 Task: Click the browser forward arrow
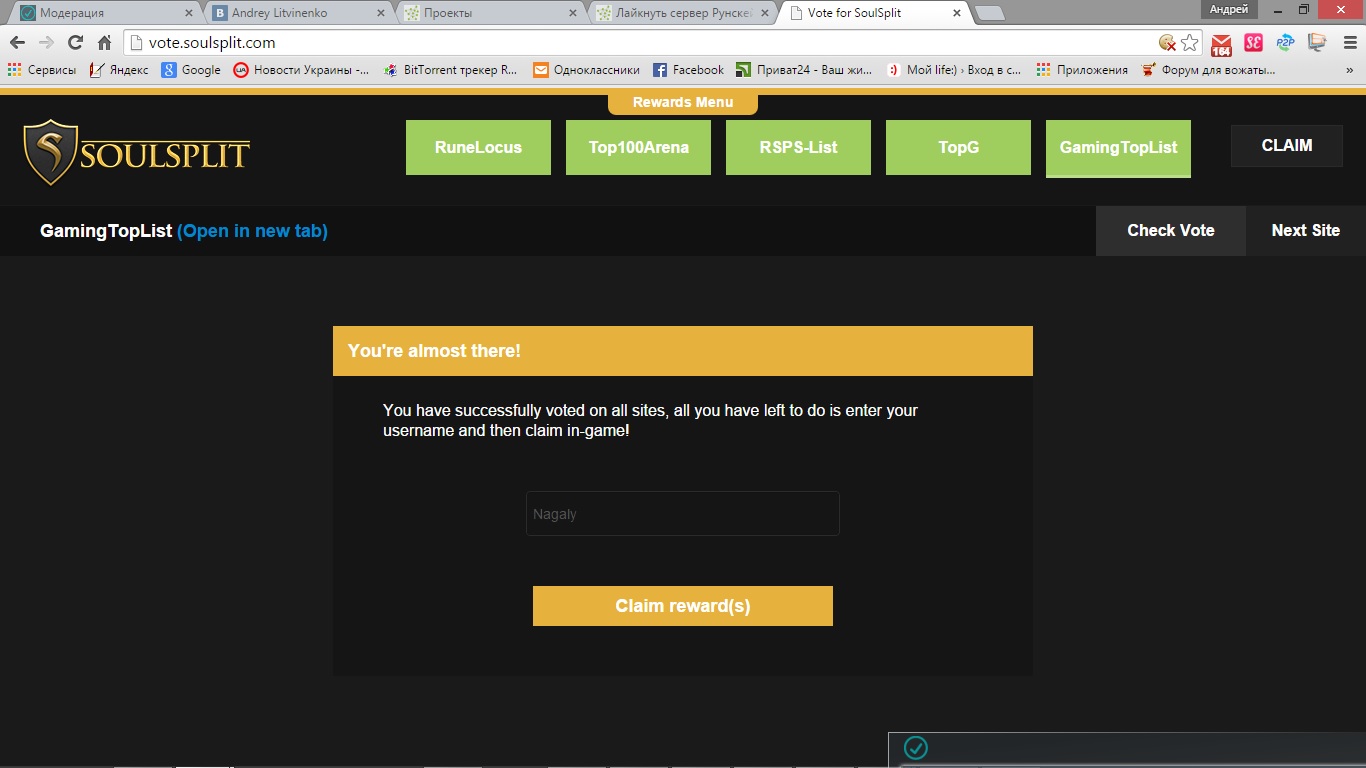click(46, 43)
